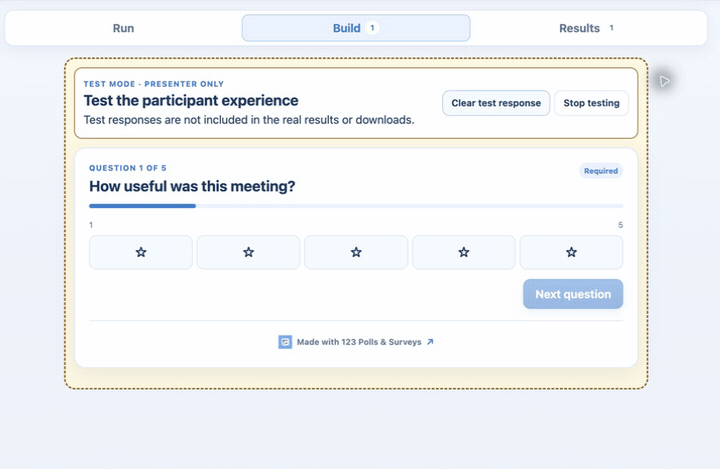The width and height of the screenshot is (720, 469).
Task: Advance with Next question button
Action: point(573,294)
